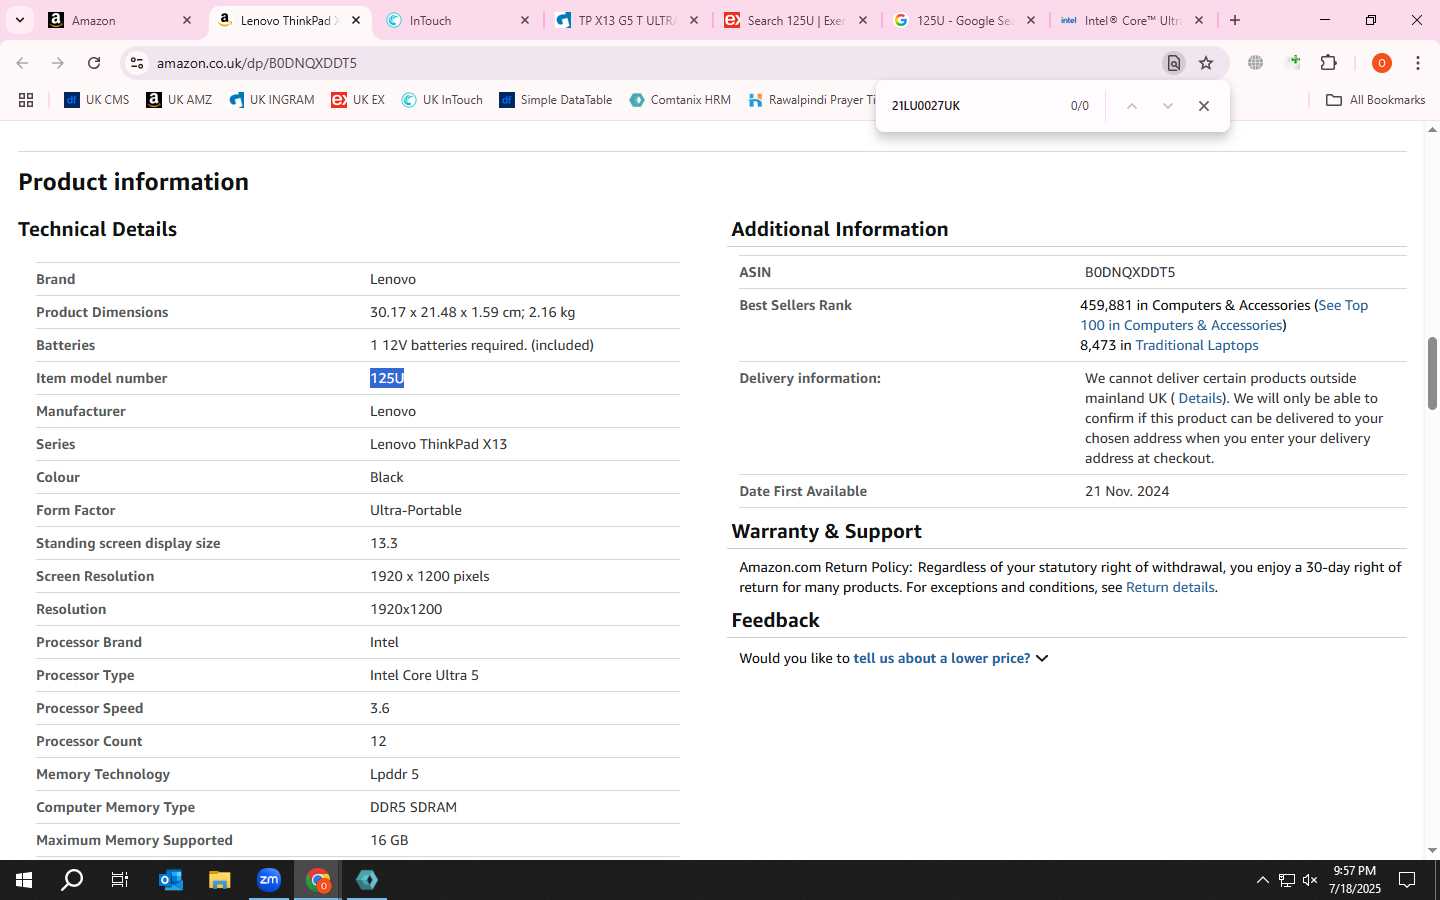The width and height of the screenshot is (1440, 900).
Task: Click the highlighted 125U model number
Action: 387,378
